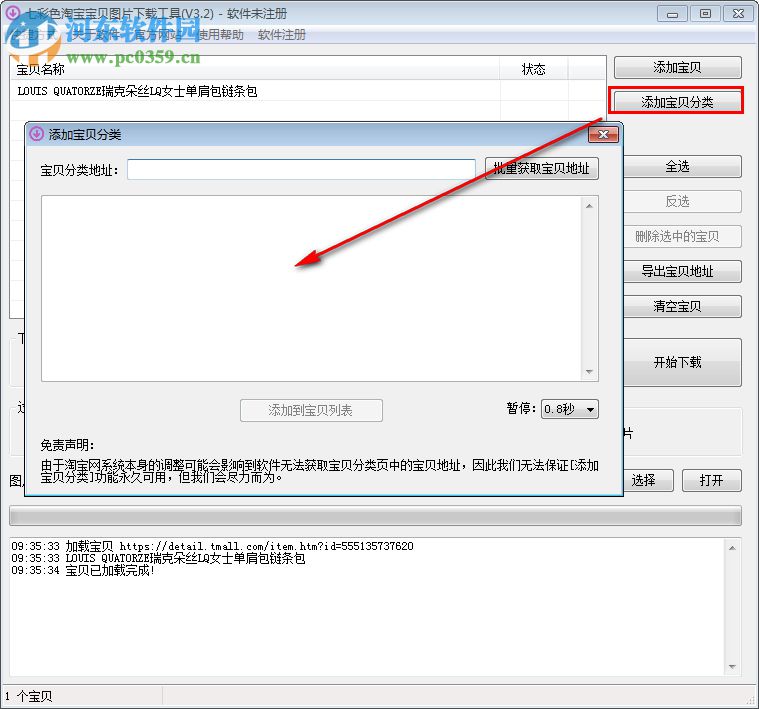Click the log panel scroll down arrow
This screenshot has width=759, height=709.
(732, 667)
